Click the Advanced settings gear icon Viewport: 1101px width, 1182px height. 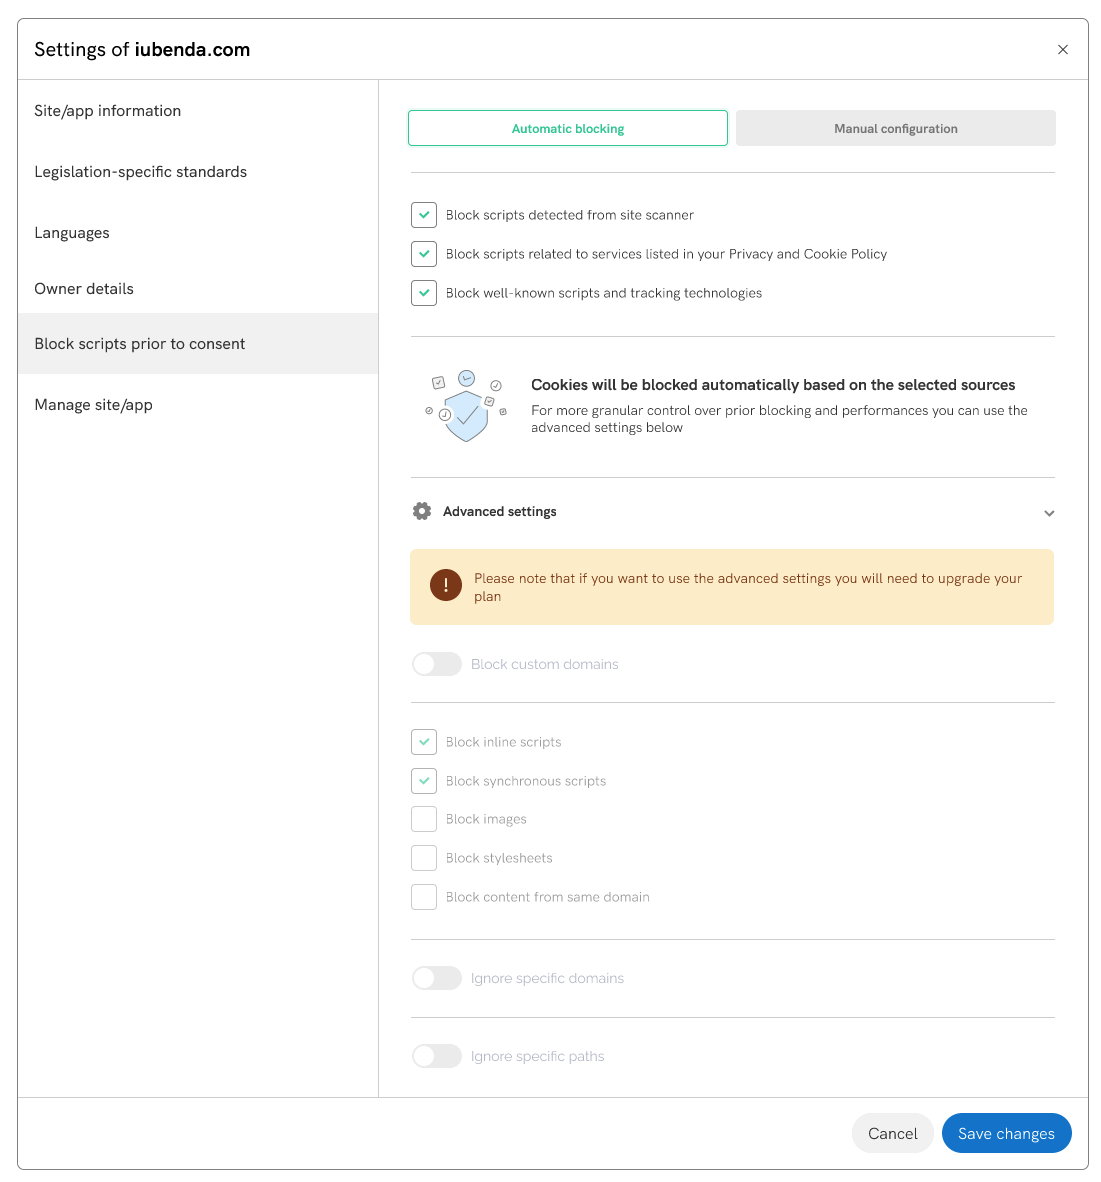click(422, 511)
